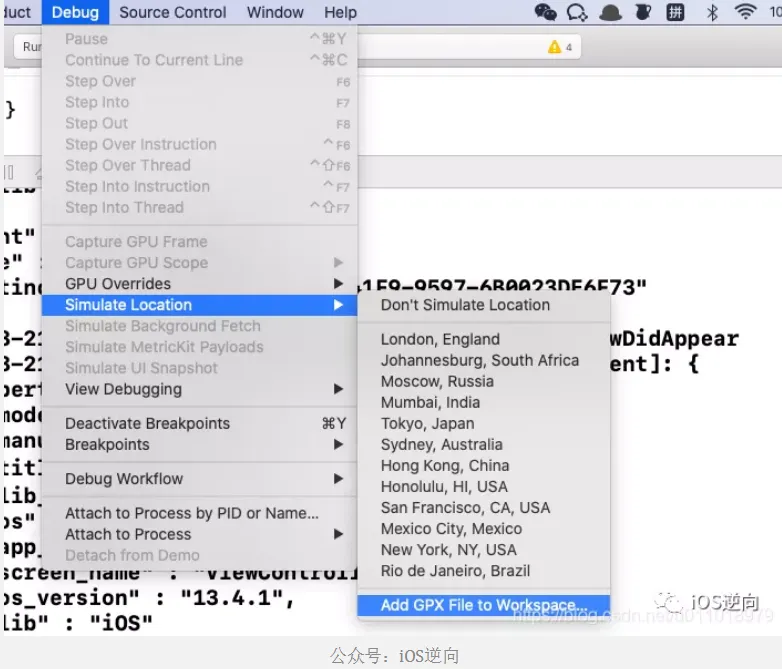Open the input method menu bar icon

[675, 12]
